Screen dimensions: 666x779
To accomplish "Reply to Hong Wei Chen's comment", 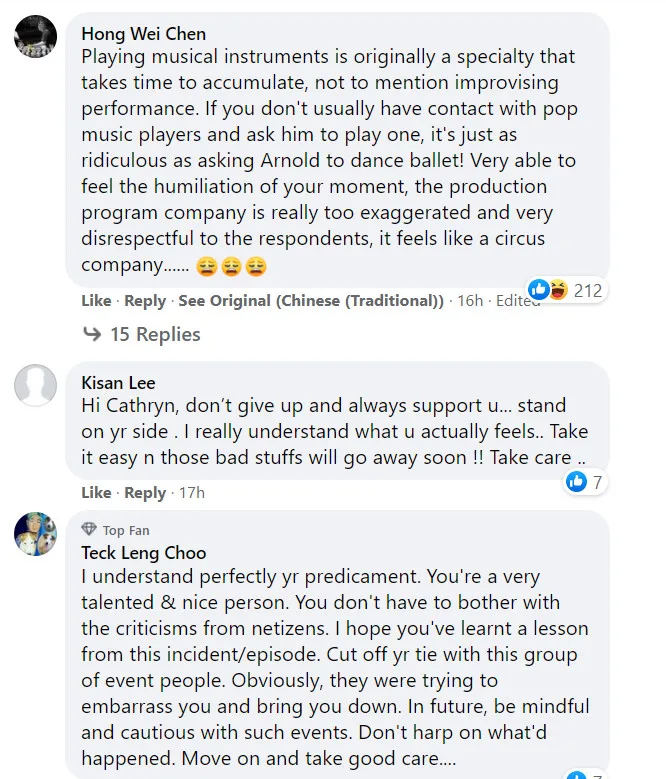I will click(x=145, y=301).
